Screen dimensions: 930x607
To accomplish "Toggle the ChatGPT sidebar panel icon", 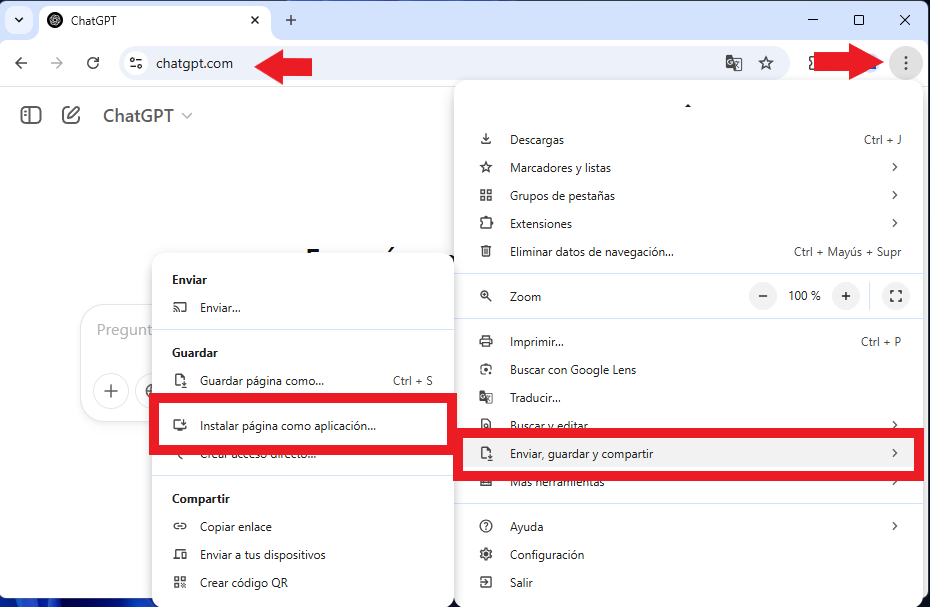I will 31,115.
